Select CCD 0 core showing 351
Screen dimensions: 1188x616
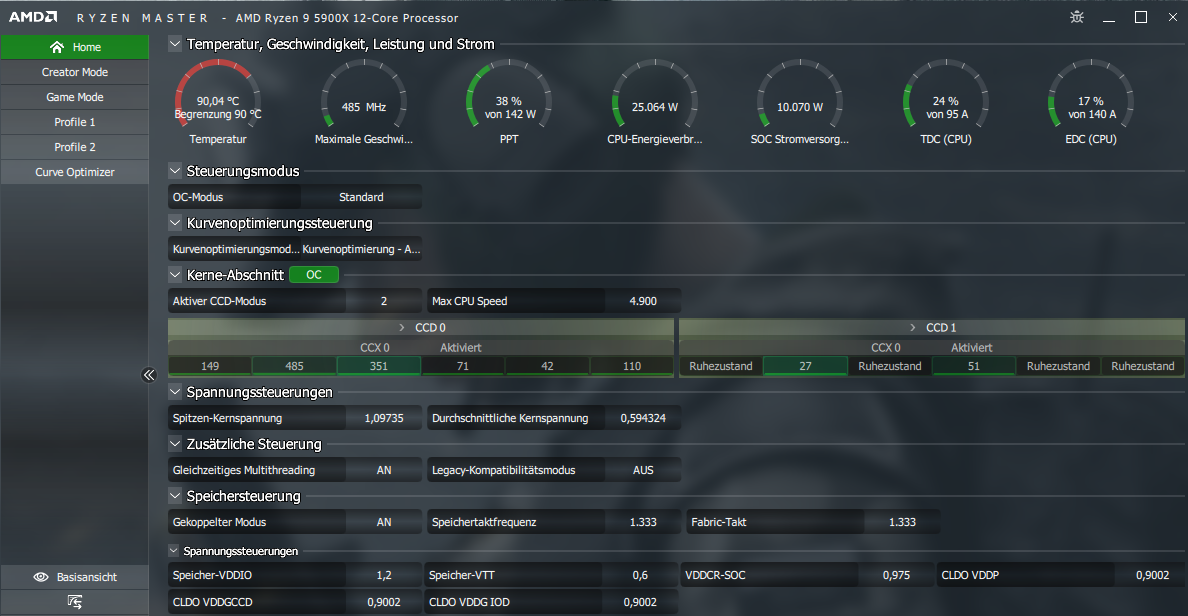point(379,366)
